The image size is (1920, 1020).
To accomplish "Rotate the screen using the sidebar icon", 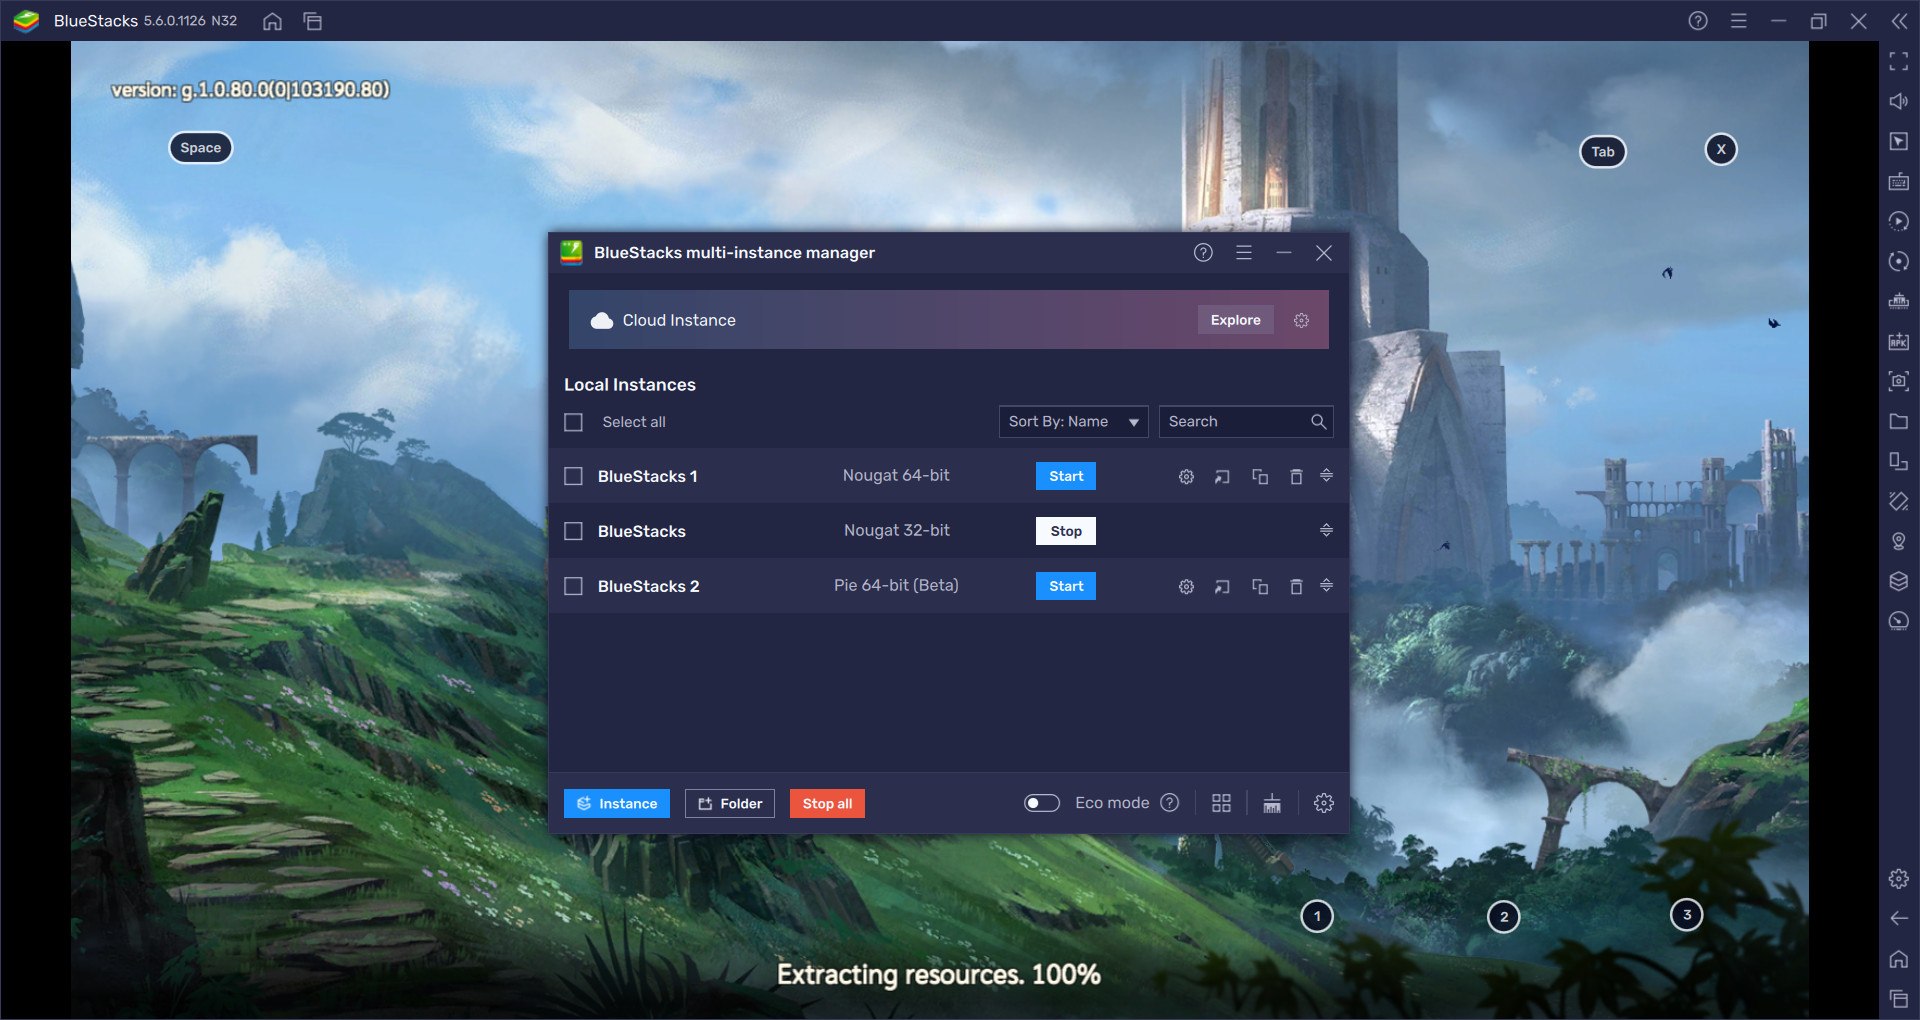I will (x=1898, y=502).
